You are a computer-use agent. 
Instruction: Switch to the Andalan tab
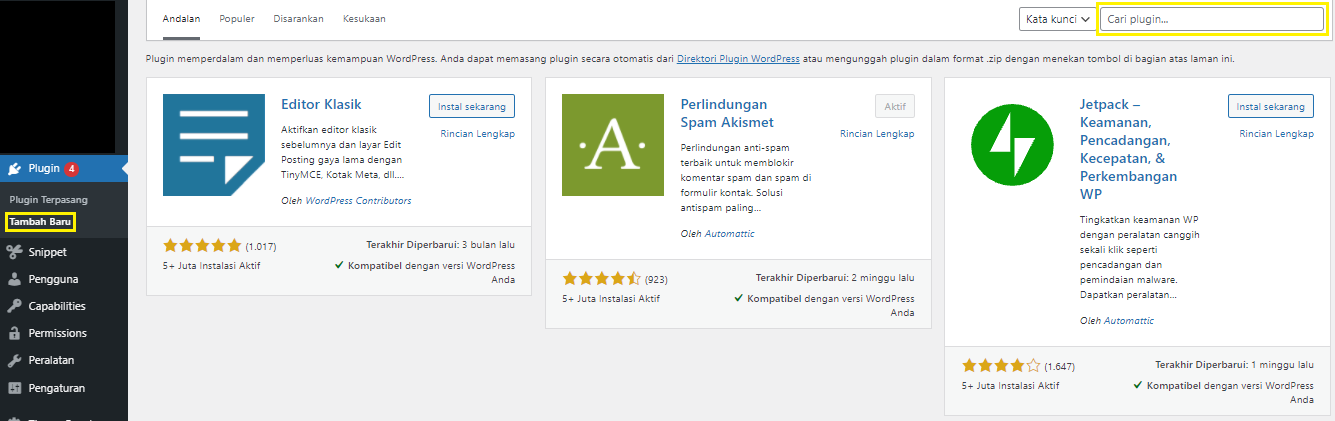point(181,19)
